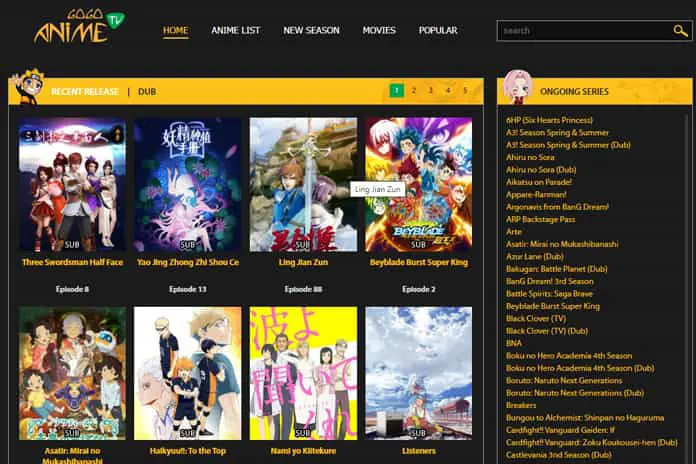The image size is (696, 464).
Task: Open Bungou to Alchemist: Shinpan no Haguruma
Action: coord(585,418)
